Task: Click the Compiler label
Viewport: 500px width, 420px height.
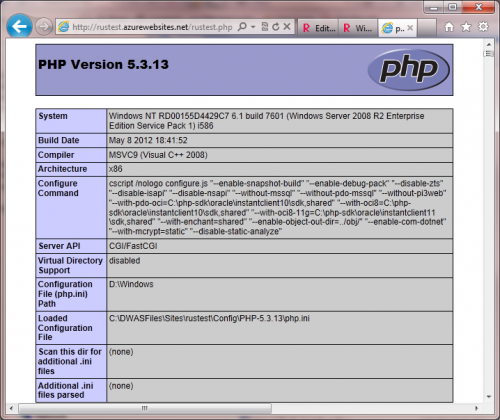Action: (56, 155)
